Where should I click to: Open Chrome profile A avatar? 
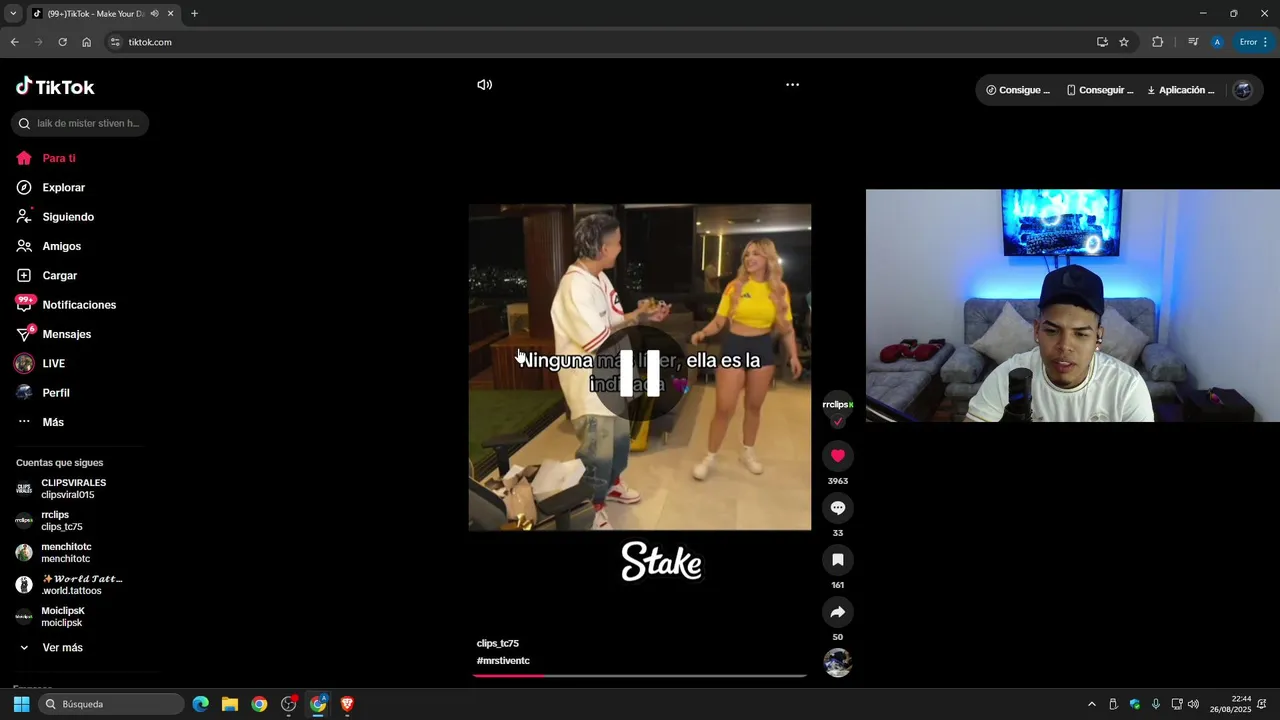1217,42
